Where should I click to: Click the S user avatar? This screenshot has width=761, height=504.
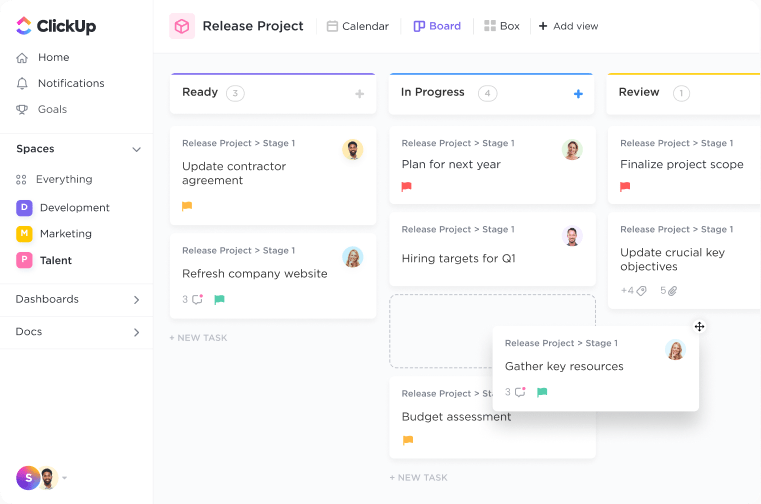pos(28,478)
